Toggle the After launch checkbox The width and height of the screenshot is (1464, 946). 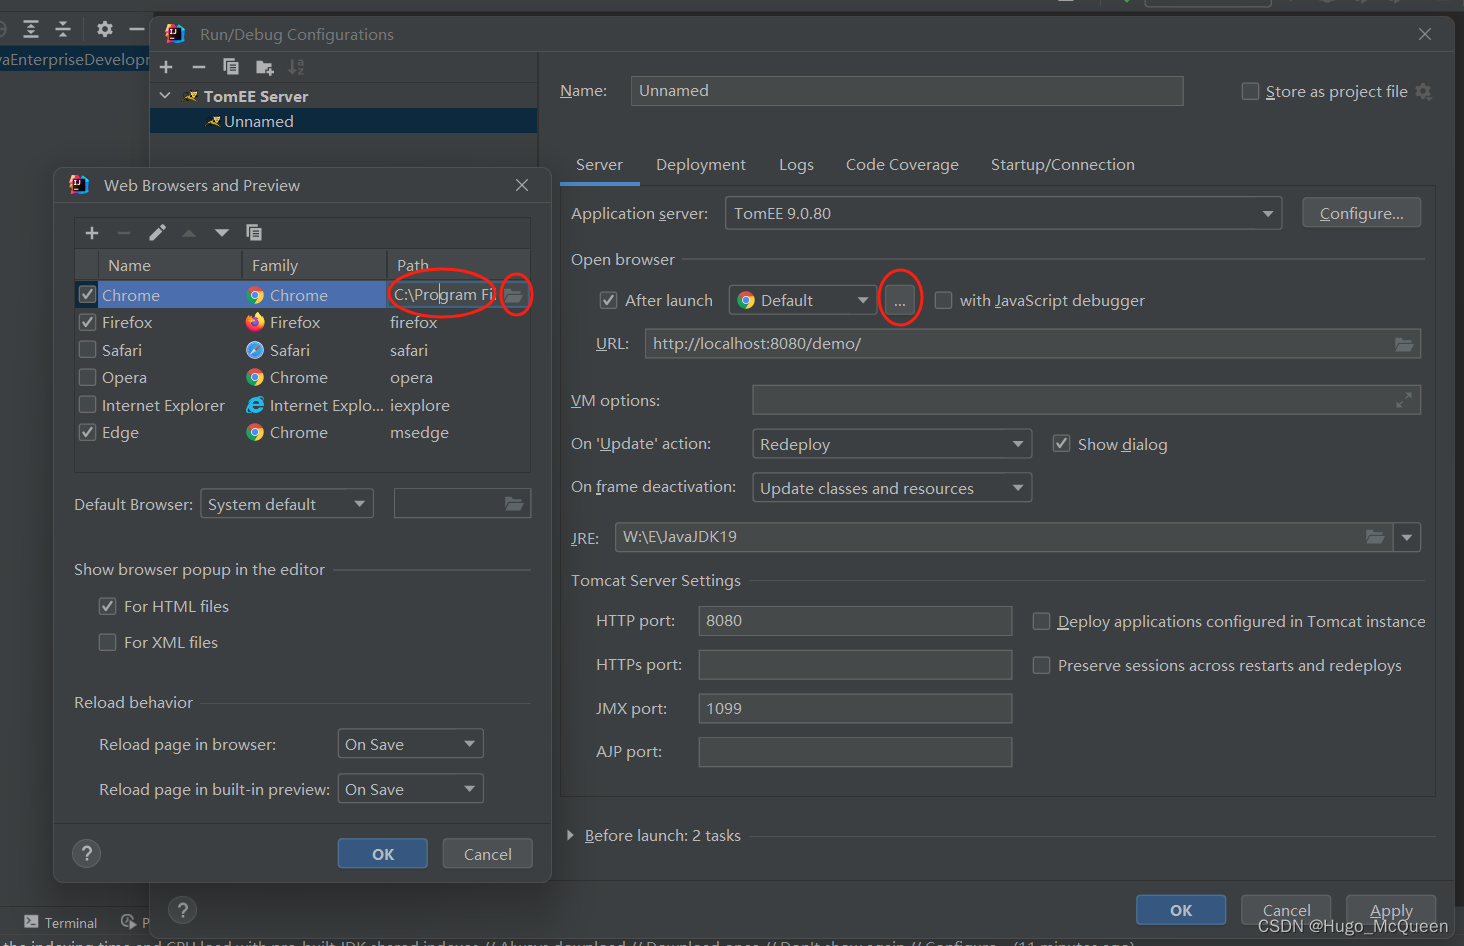(x=608, y=300)
